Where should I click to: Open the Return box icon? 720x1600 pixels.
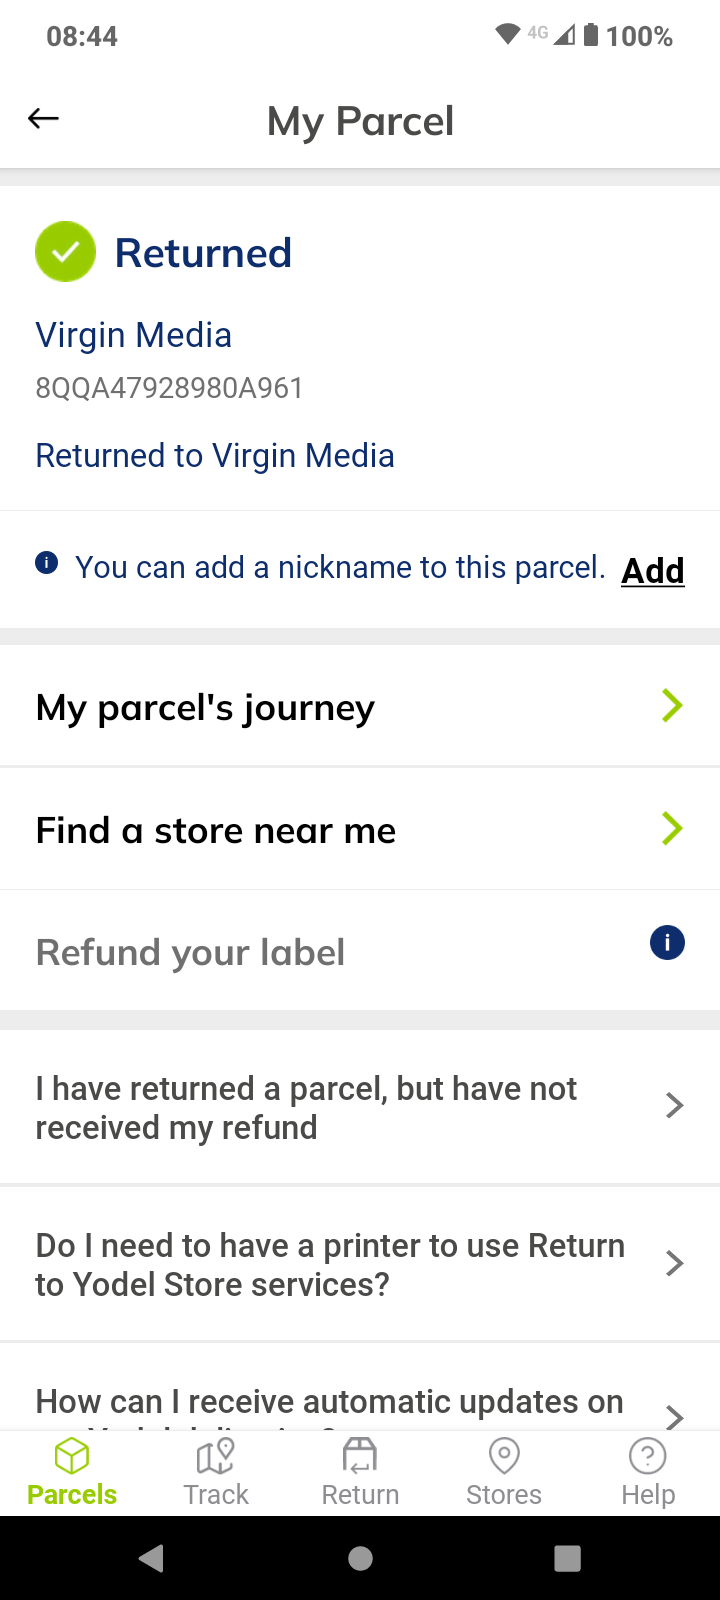(360, 1456)
